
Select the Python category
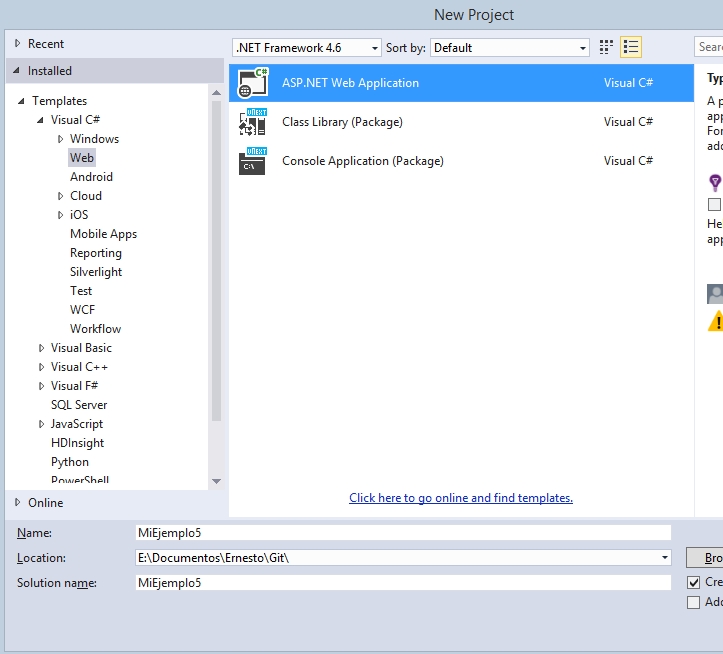coord(70,462)
